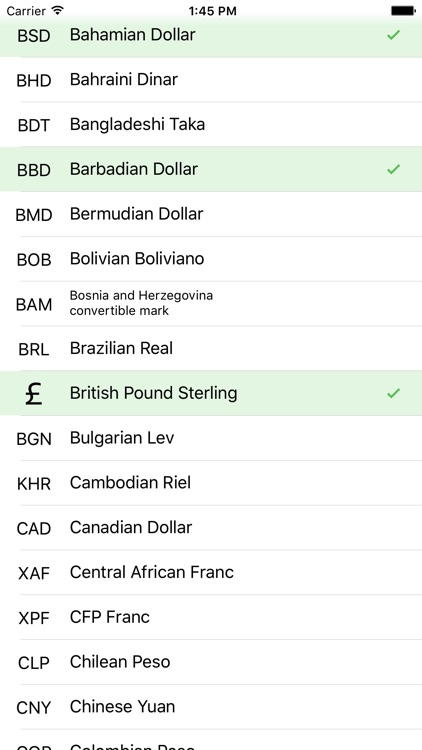
Task: Click the battery icon in status bar
Action: click(x=403, y=11)
